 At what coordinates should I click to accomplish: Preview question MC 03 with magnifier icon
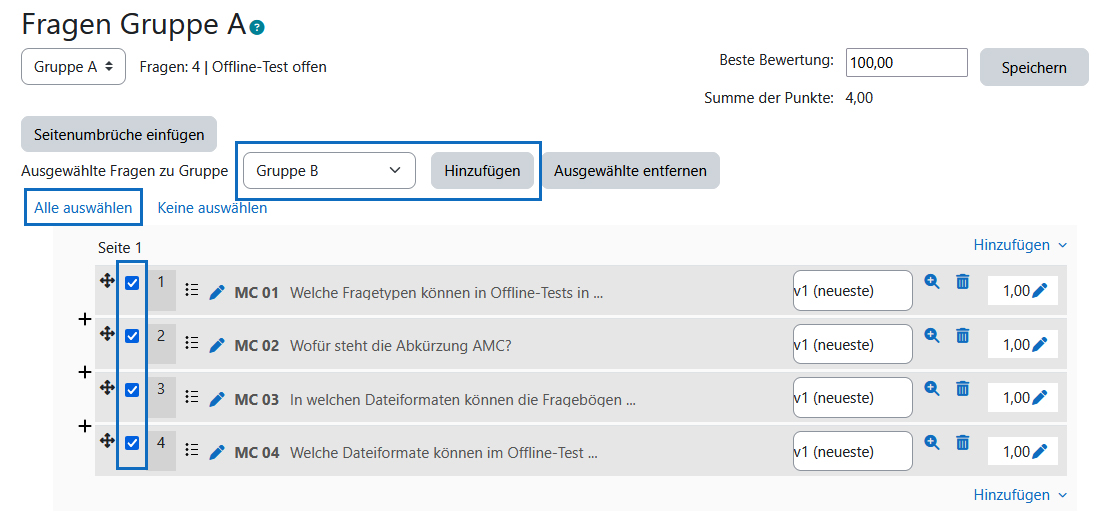(x=932, y=388)
